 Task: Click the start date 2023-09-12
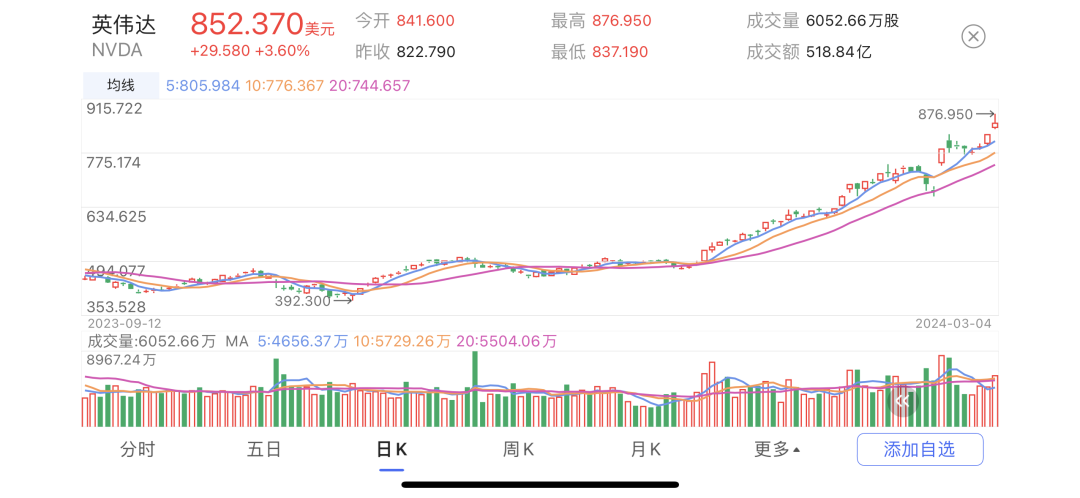click(124, 323)
